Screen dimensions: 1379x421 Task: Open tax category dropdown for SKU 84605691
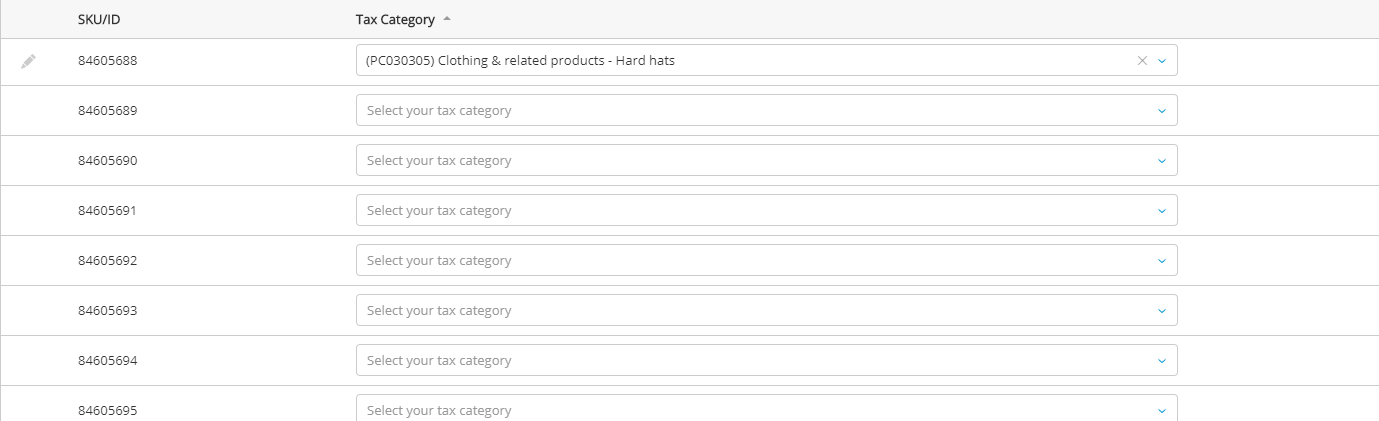tap(766, 211)
